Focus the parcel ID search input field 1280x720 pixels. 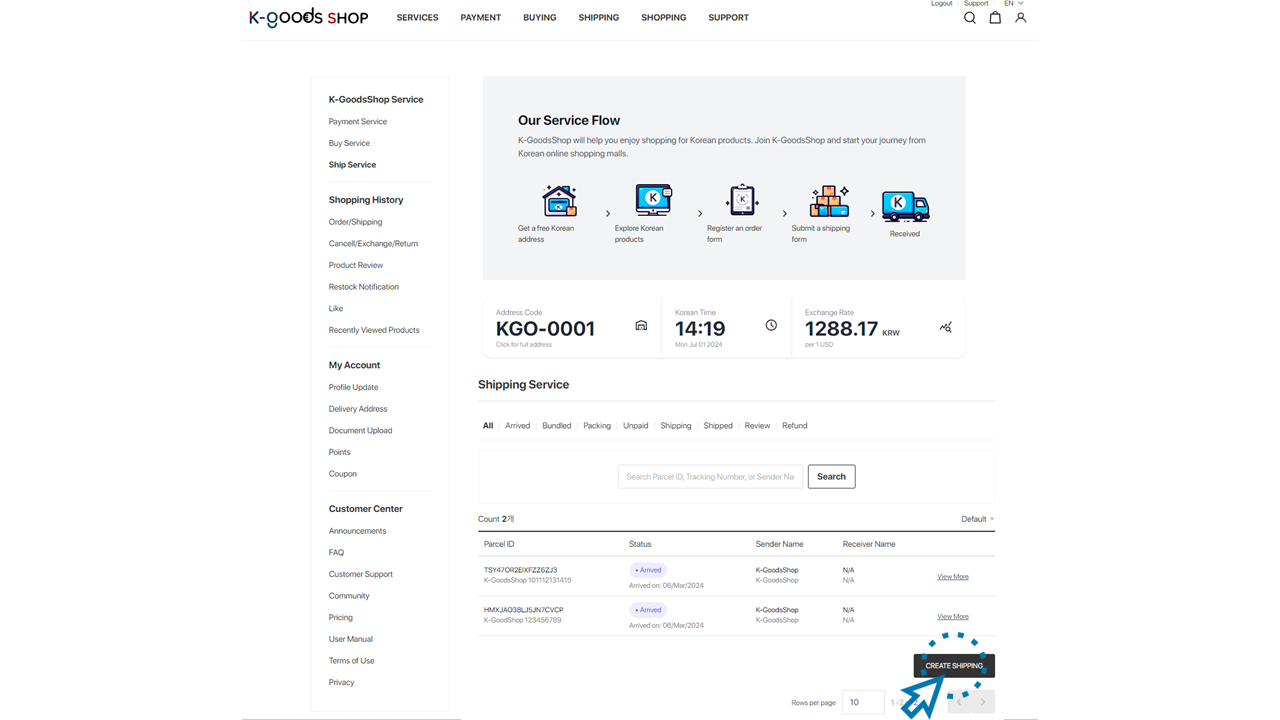(710, 477)
